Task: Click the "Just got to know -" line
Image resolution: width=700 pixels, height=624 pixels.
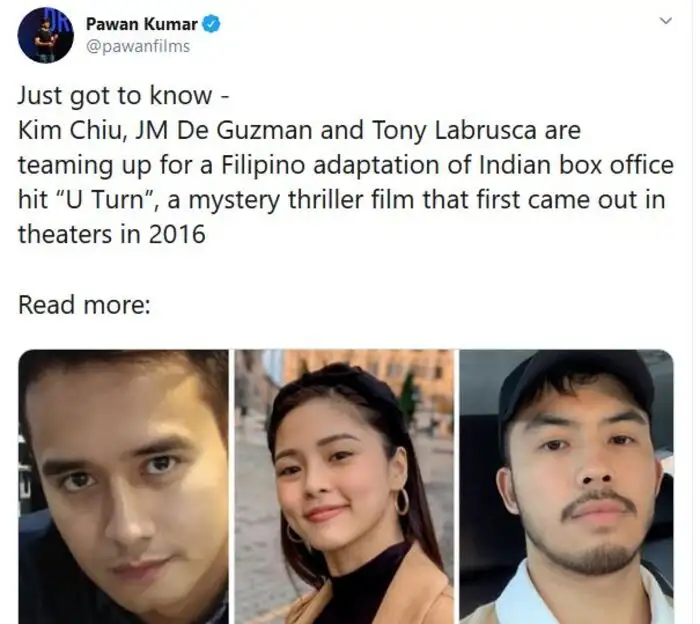Action: pyautogui.click(x=124, y=96)
